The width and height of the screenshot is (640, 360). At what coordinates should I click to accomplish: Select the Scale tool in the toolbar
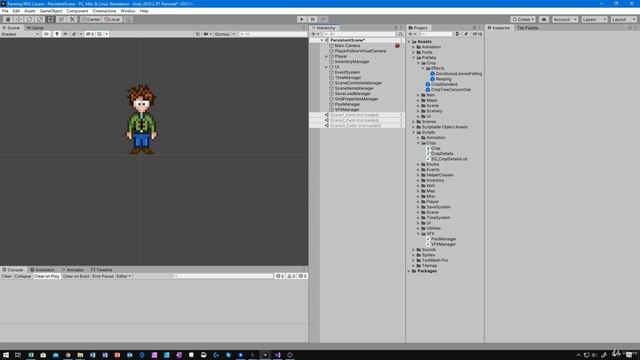[40, 20]
